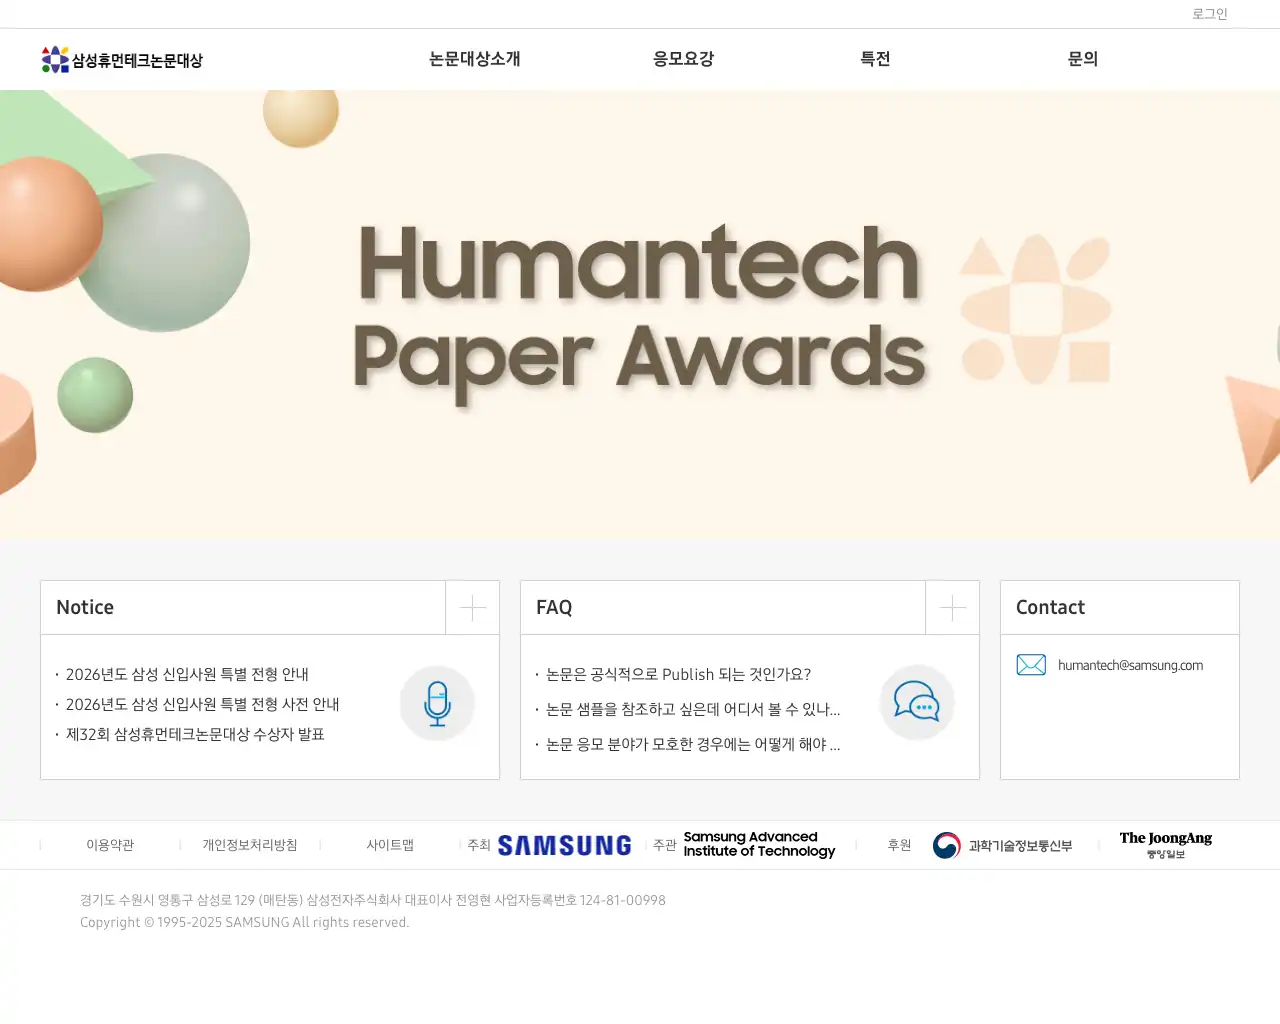This screenshot has width=1280, height=1024.
Task: Click the Humantech Paper Awards banner image
Action: click(x=640, y=315)
